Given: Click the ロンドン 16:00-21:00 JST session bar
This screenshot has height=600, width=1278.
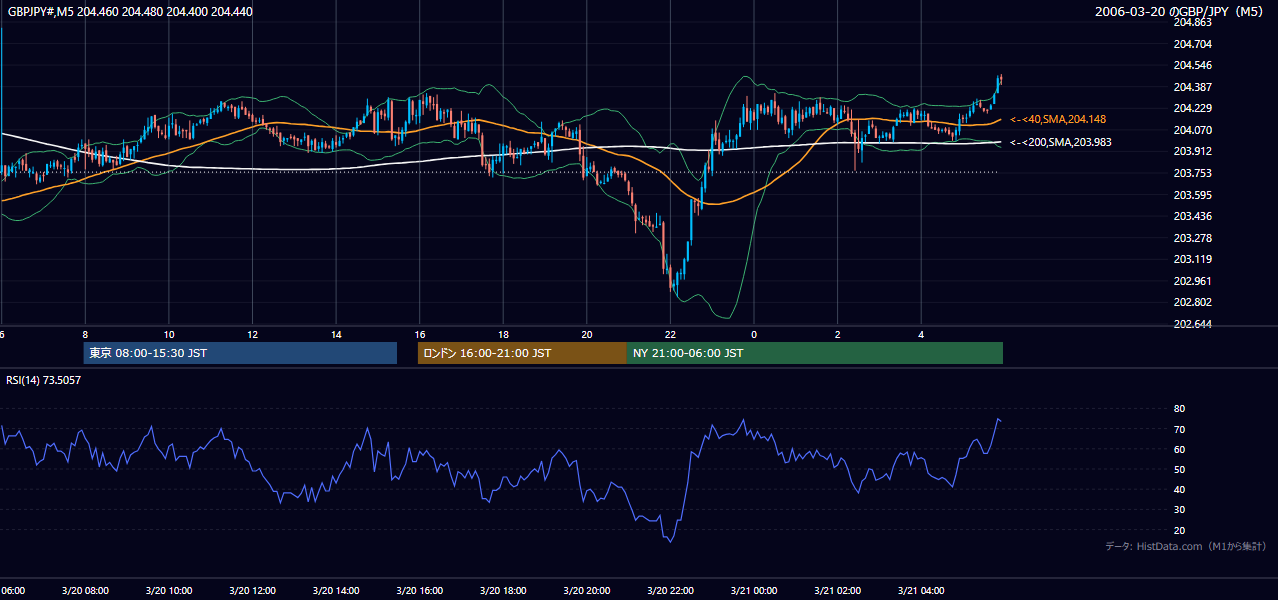Looking at the screenshot, I should tap(522, 353).
